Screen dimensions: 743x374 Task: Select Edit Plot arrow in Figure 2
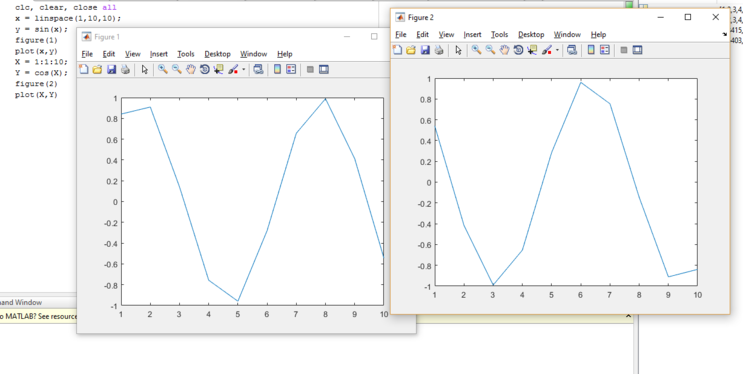458,50
